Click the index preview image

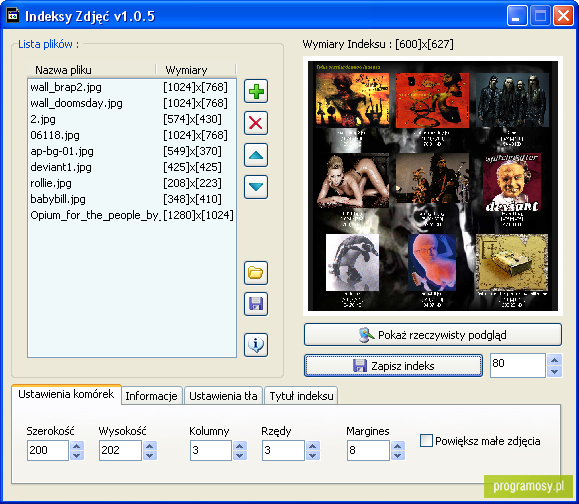point(433,186)
